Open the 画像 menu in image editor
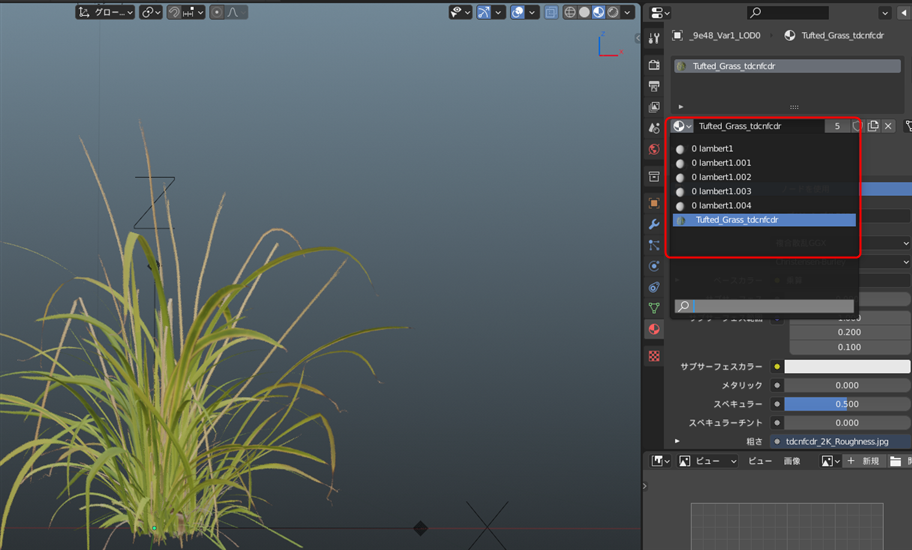Viewport: 912px width, 550px height. (x=792, y=461)
